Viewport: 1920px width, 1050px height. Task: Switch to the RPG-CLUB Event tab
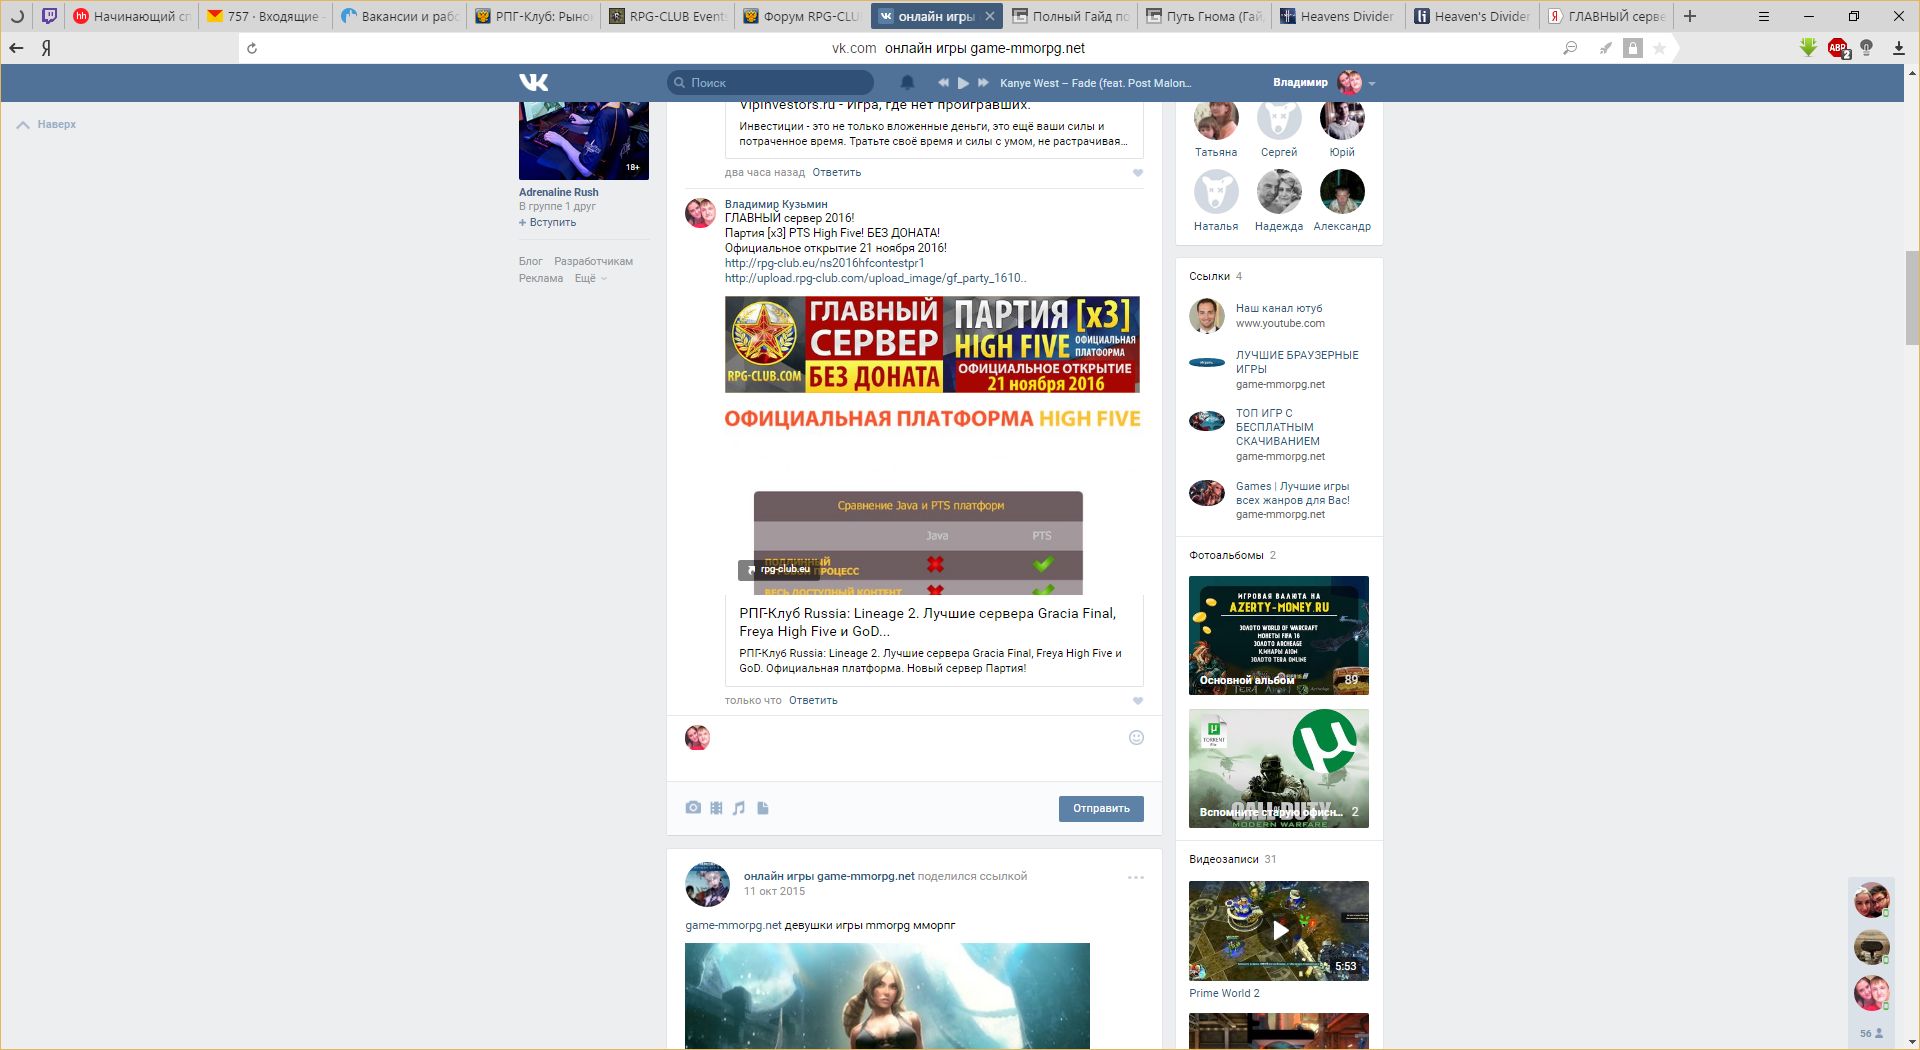point(668,16)
